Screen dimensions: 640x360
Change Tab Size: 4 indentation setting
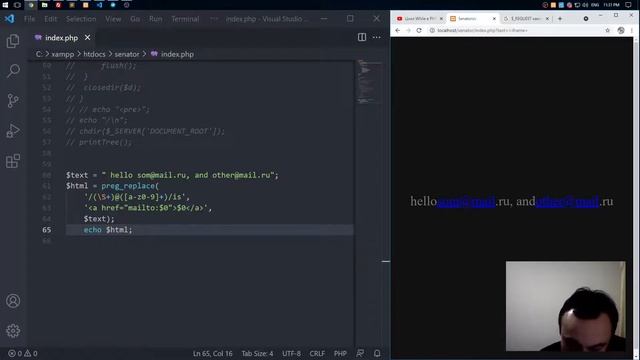258,353
